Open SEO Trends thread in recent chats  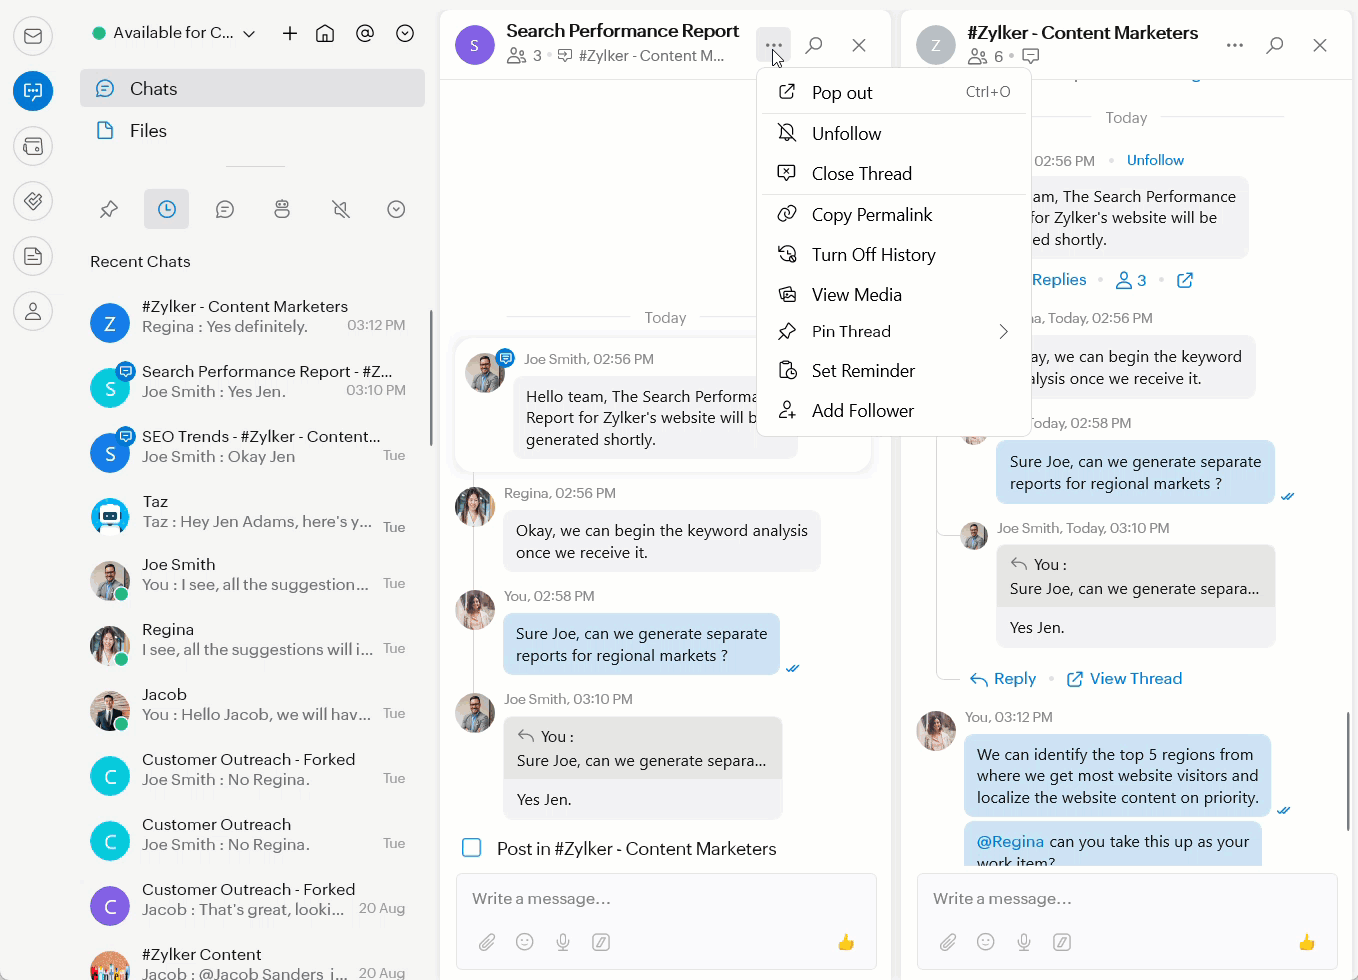pyautogui.click(x=252, y=447)
